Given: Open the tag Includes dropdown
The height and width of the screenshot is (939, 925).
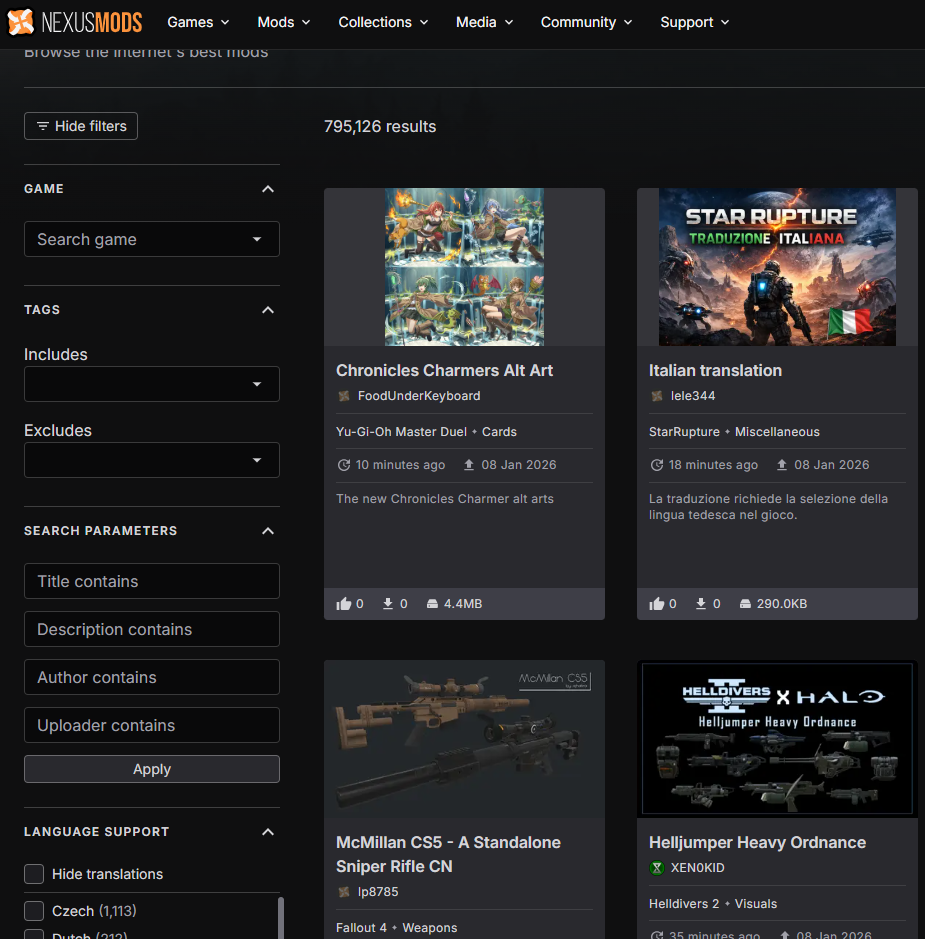Looking at the screenshot, I should (151, 384).
